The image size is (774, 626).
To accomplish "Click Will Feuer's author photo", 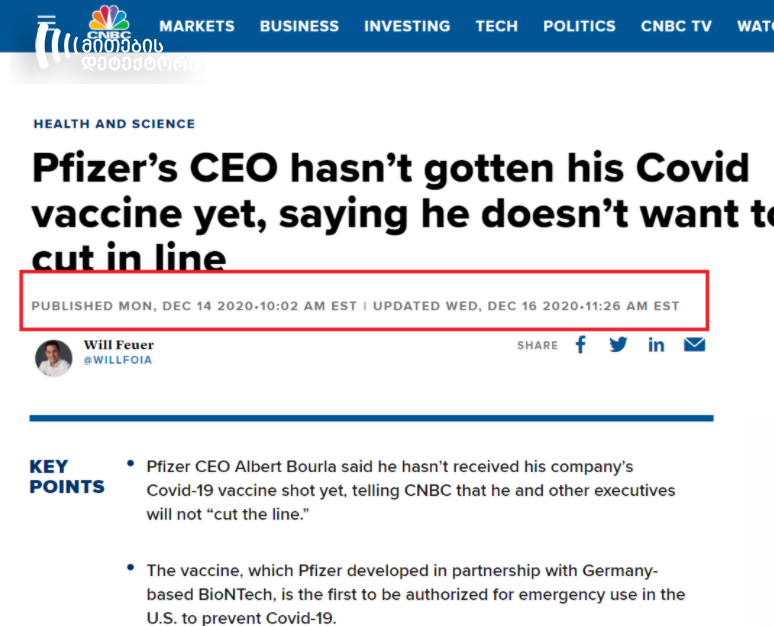I will tap(54, 358).
